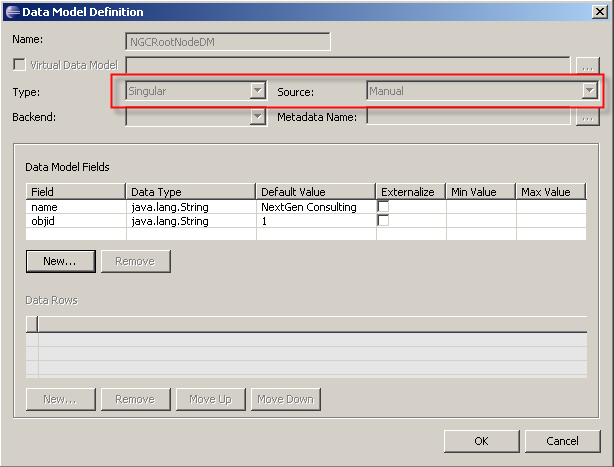Screen dimensions: 614x467
Task: Select the name row in fields table
Action: 76,207
